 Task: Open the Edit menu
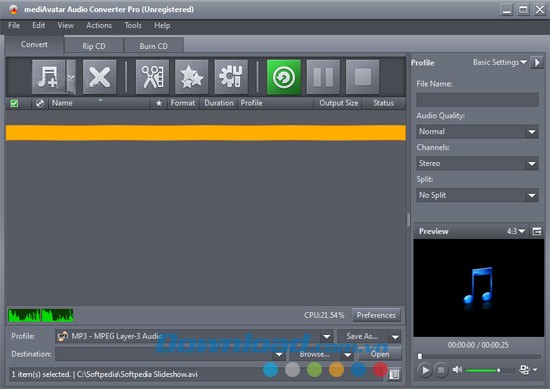[x=39, y=25]
